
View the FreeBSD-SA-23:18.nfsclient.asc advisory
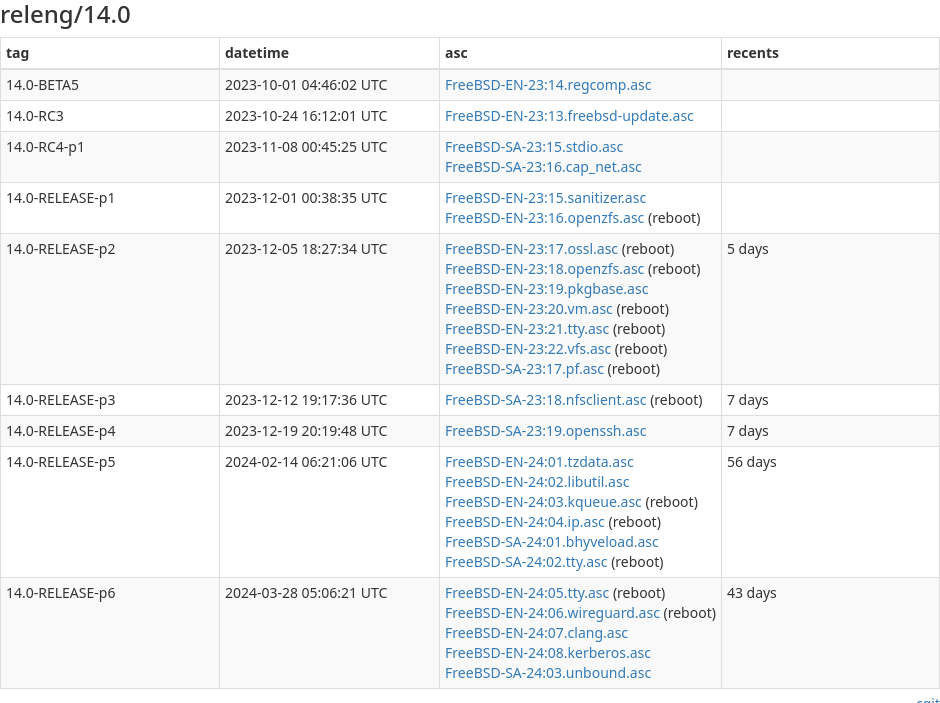545,400
